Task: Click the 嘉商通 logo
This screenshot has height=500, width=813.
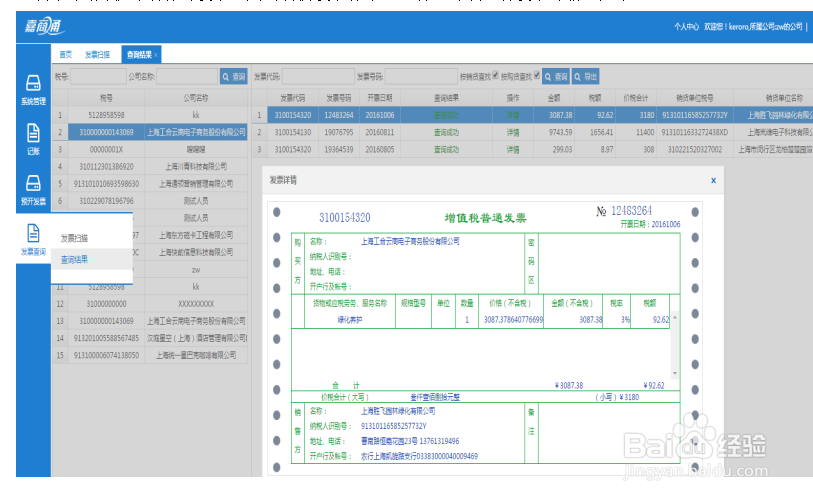Action: 45,26
